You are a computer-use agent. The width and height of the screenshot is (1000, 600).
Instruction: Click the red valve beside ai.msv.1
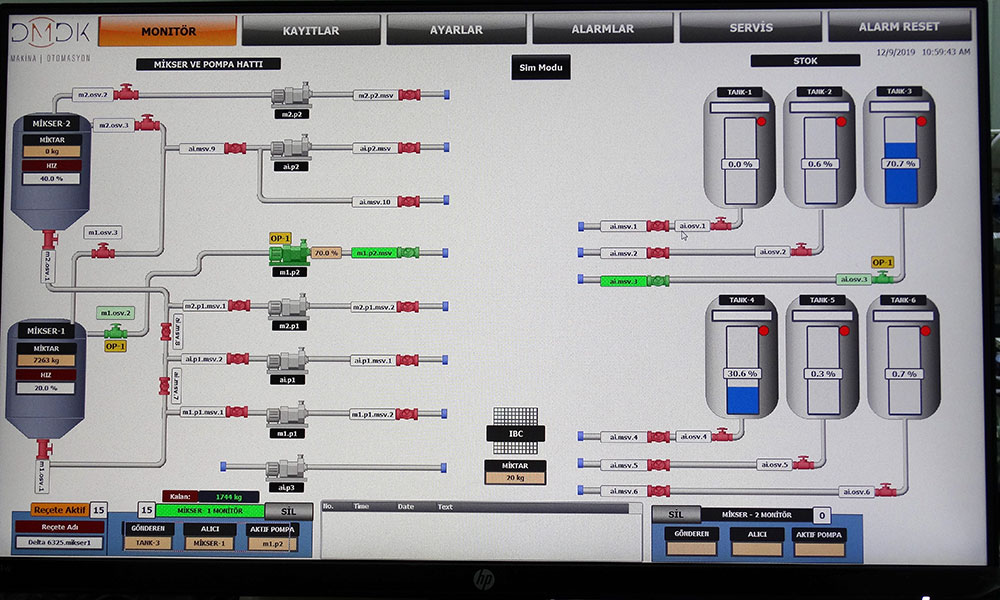coord(658,226)
